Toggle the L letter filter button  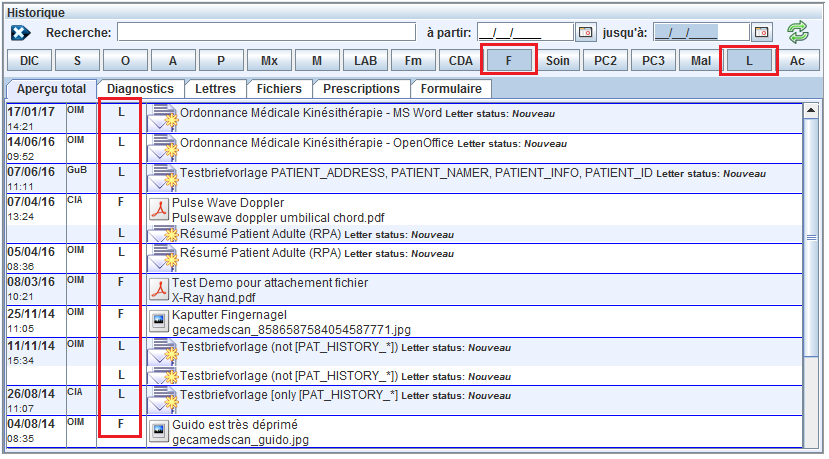(749, 61)
